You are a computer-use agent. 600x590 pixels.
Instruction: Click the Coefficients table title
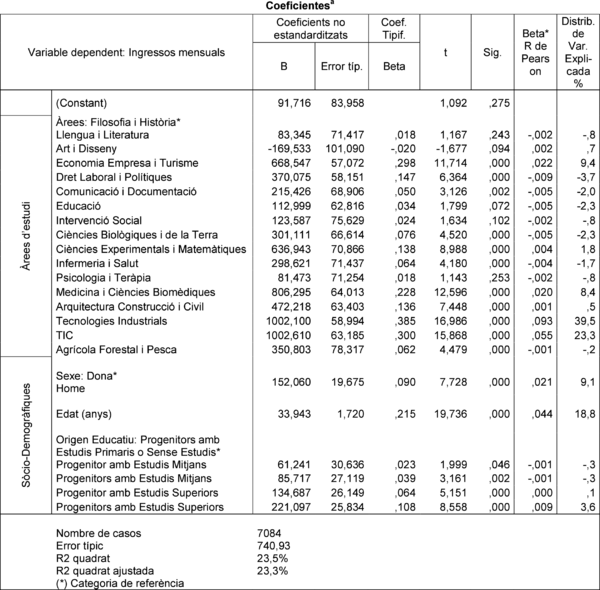click(300, 6)
